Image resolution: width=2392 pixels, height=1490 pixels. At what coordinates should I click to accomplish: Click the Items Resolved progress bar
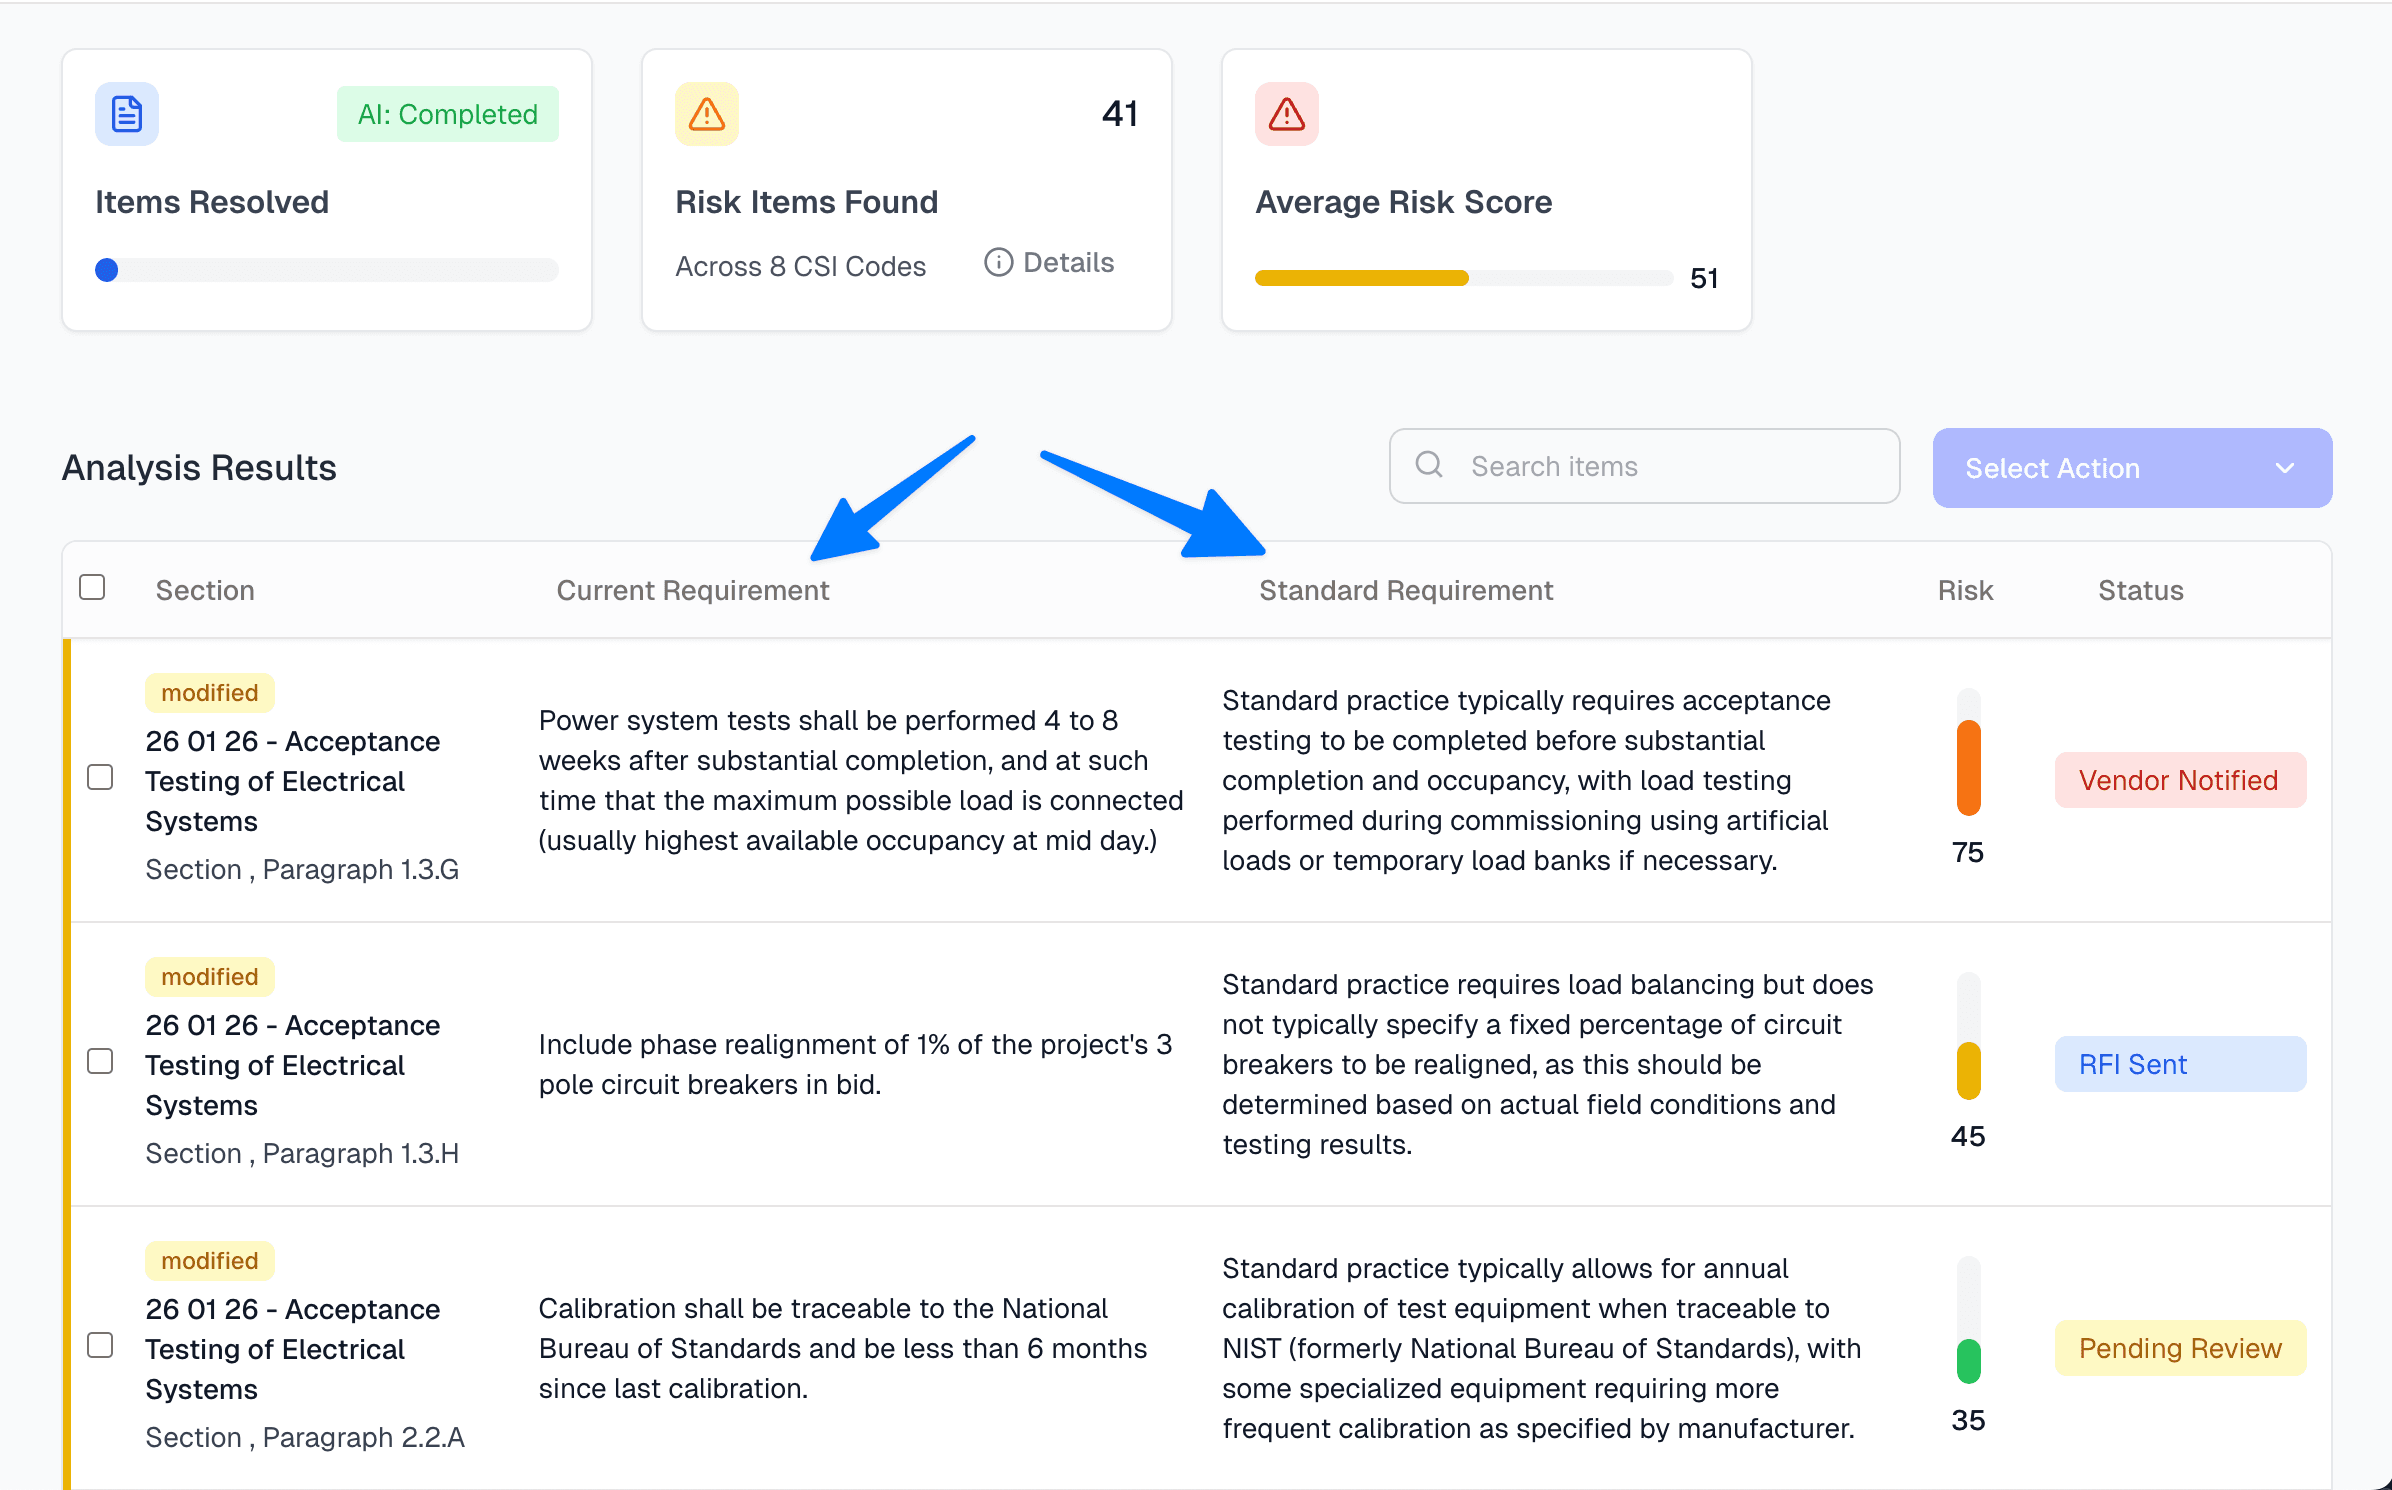click(x=327, y=270)
